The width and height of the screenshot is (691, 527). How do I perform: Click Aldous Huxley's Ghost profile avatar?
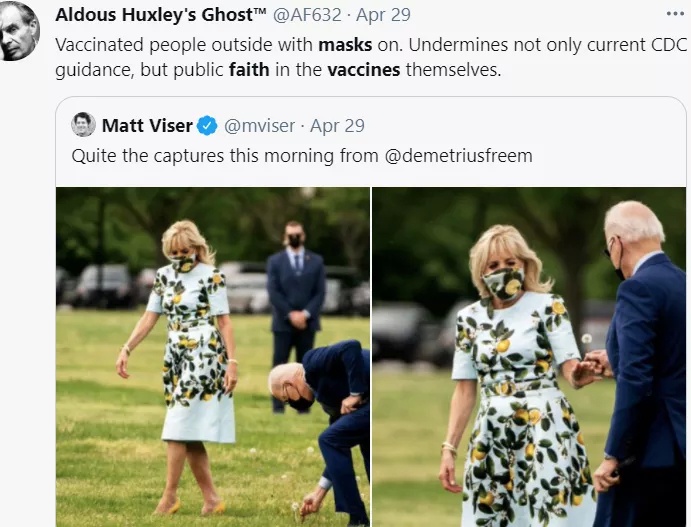point(19,32)
